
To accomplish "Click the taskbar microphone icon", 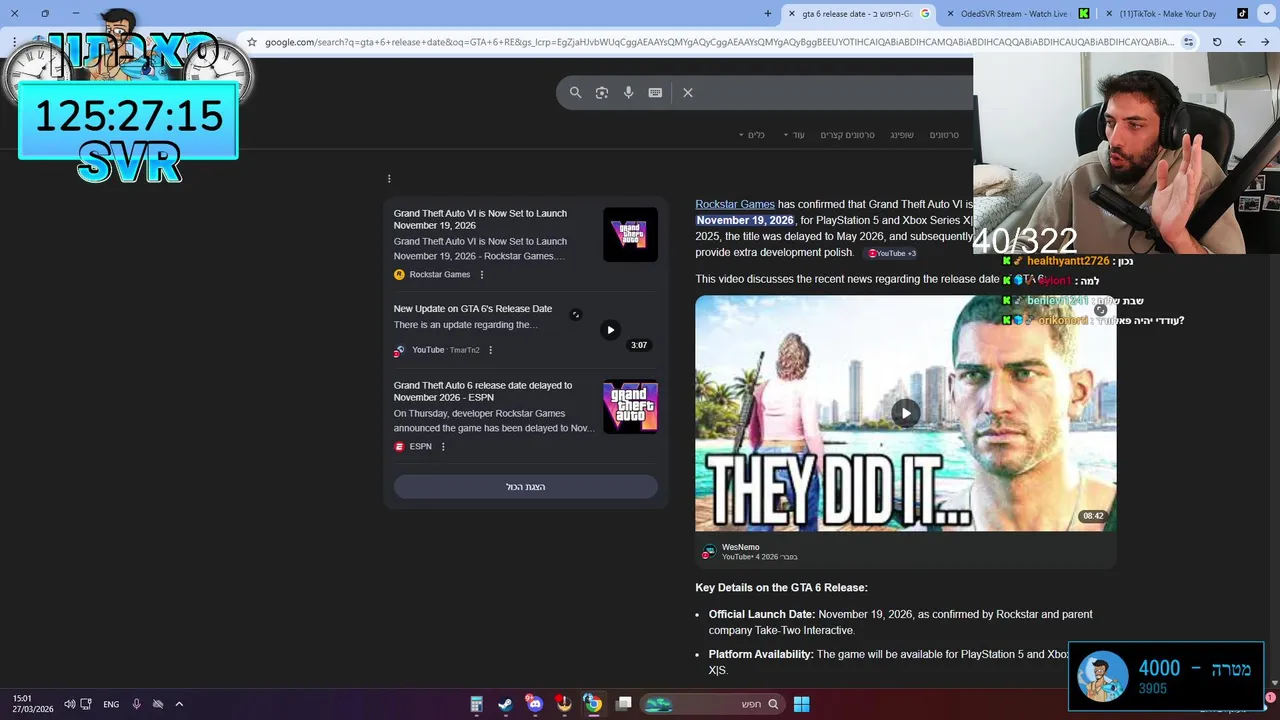I will click(136, 704).
